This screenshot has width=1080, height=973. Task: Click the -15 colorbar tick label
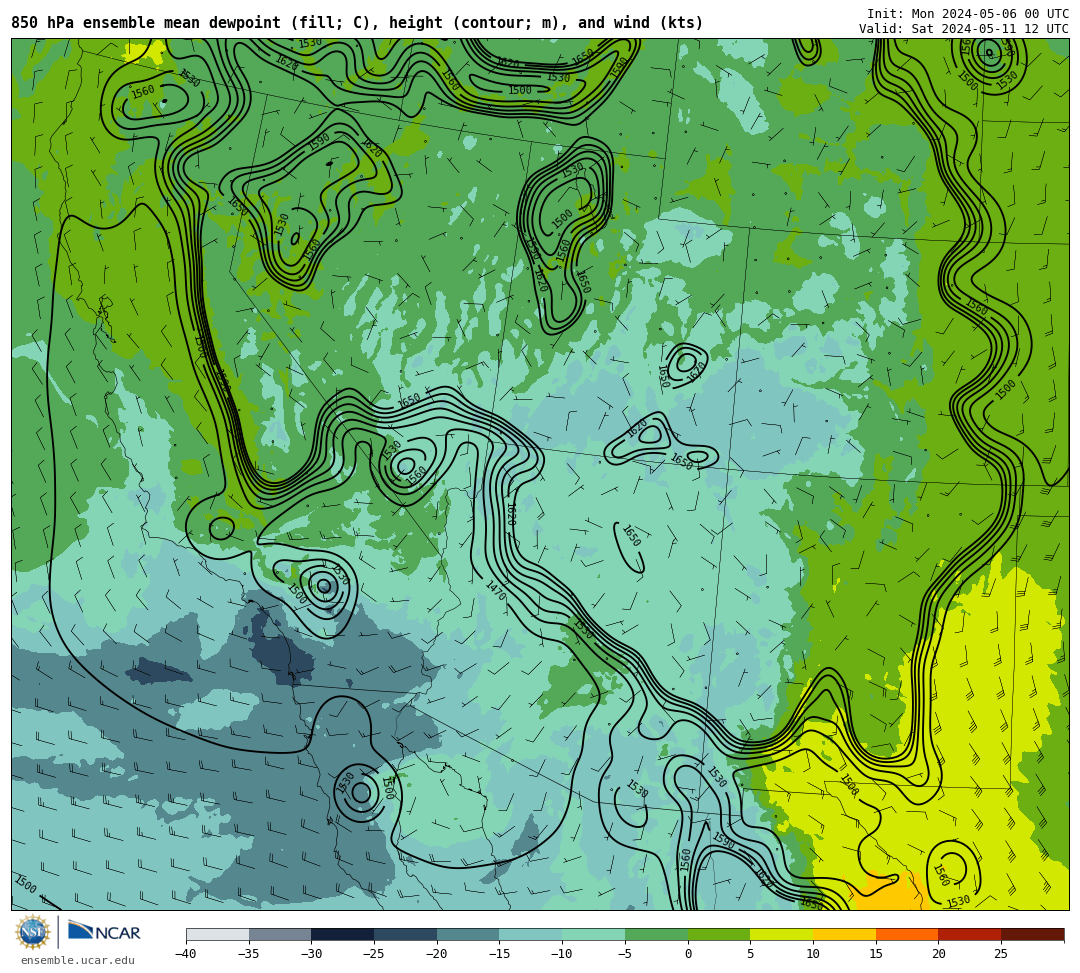coord(499,954)
